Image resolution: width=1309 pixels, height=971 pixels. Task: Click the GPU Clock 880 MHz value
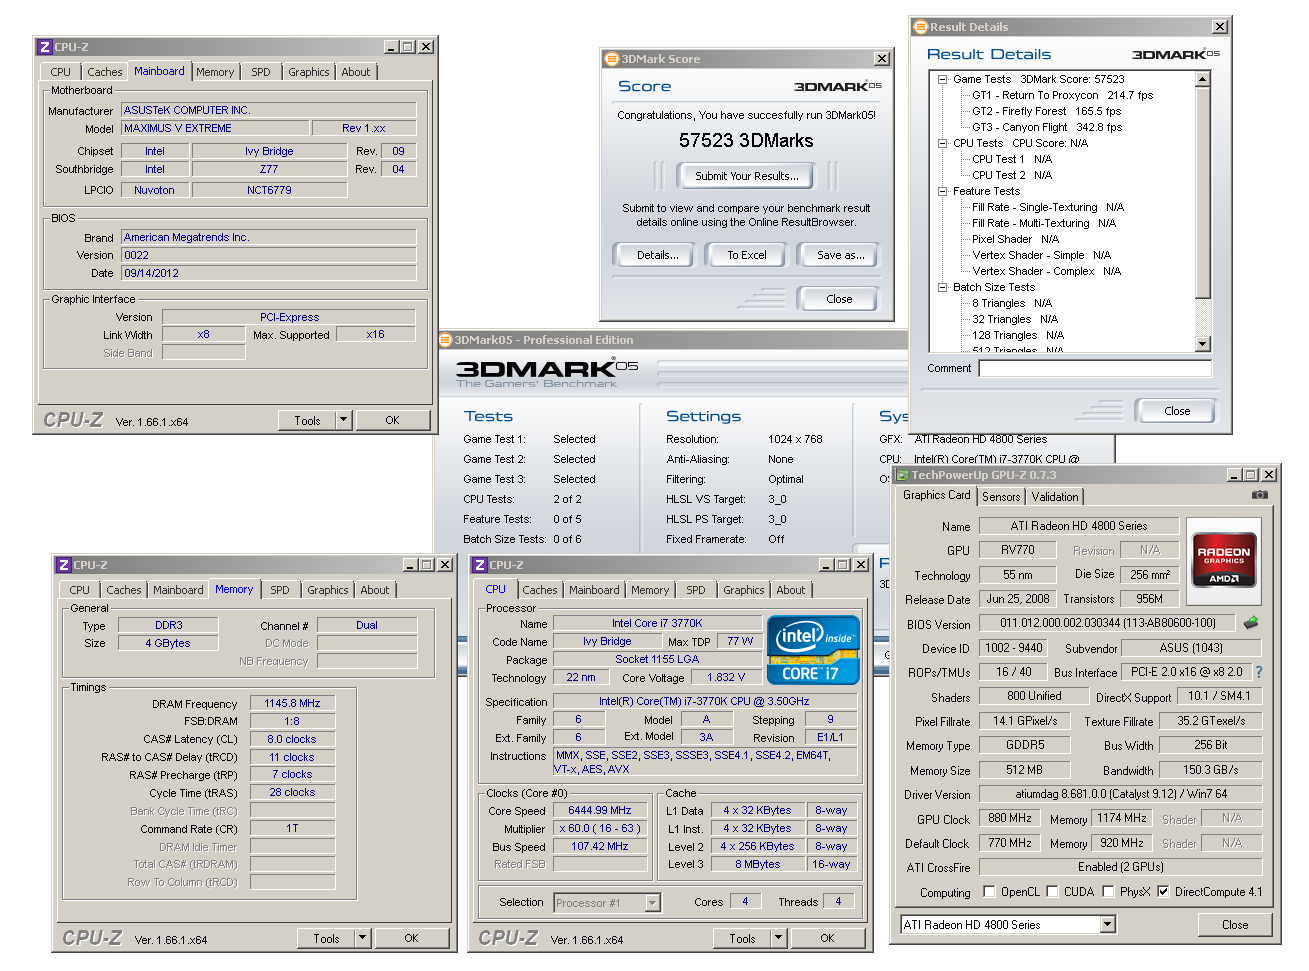click(1010, 818)
